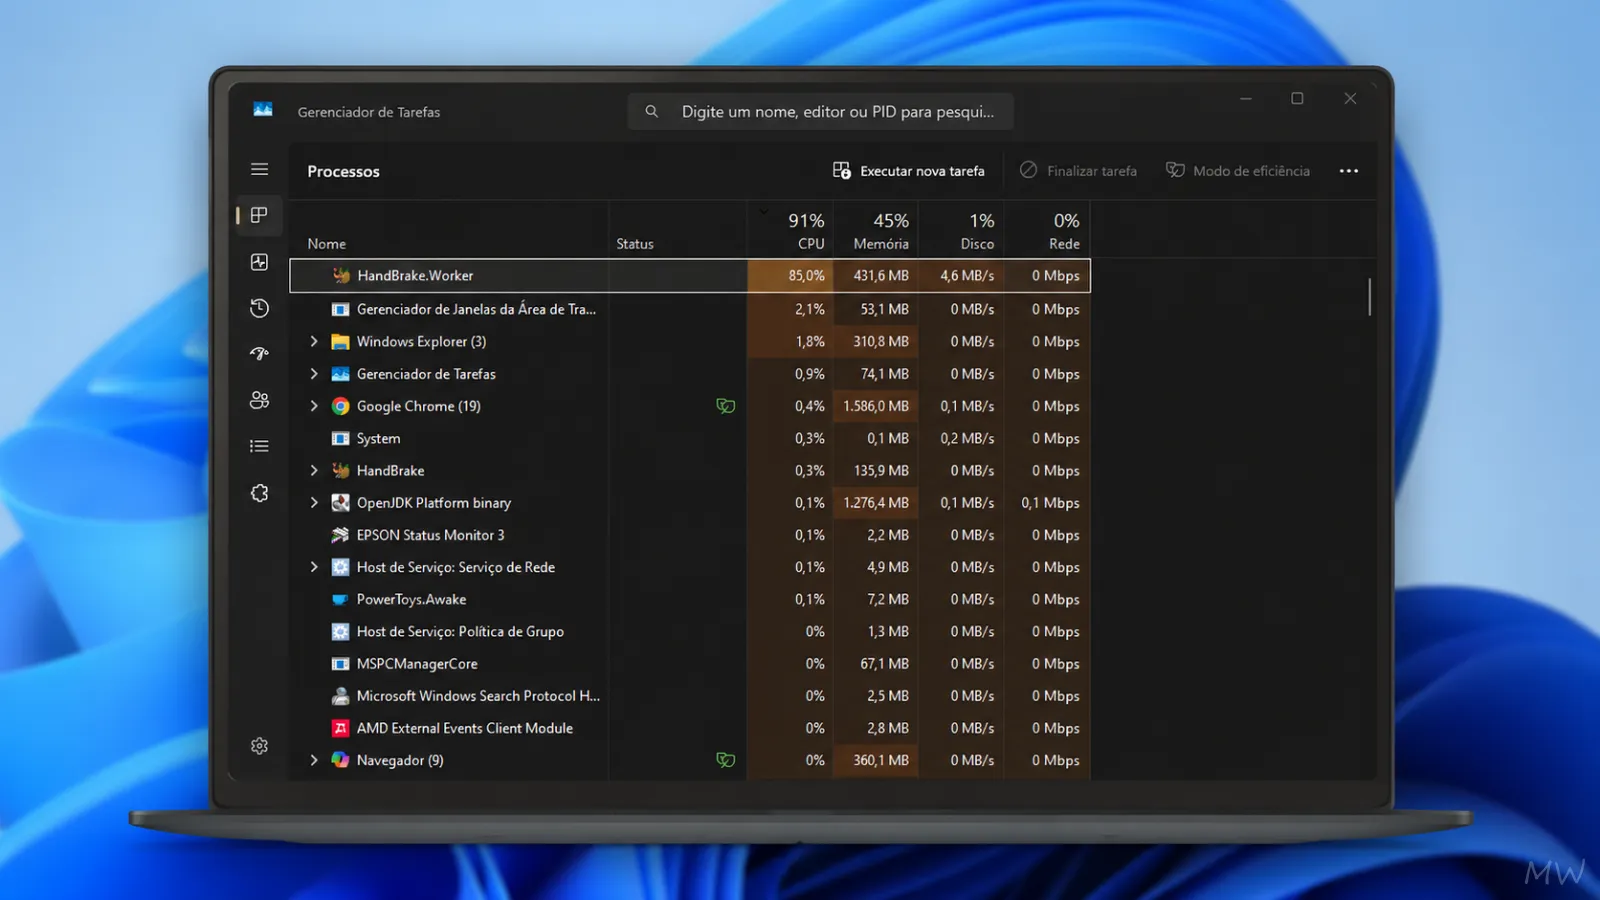Click the Navegador browser icon
Image resolution: width=1600 pixels, height=900 pixels.
pos(340,760)
